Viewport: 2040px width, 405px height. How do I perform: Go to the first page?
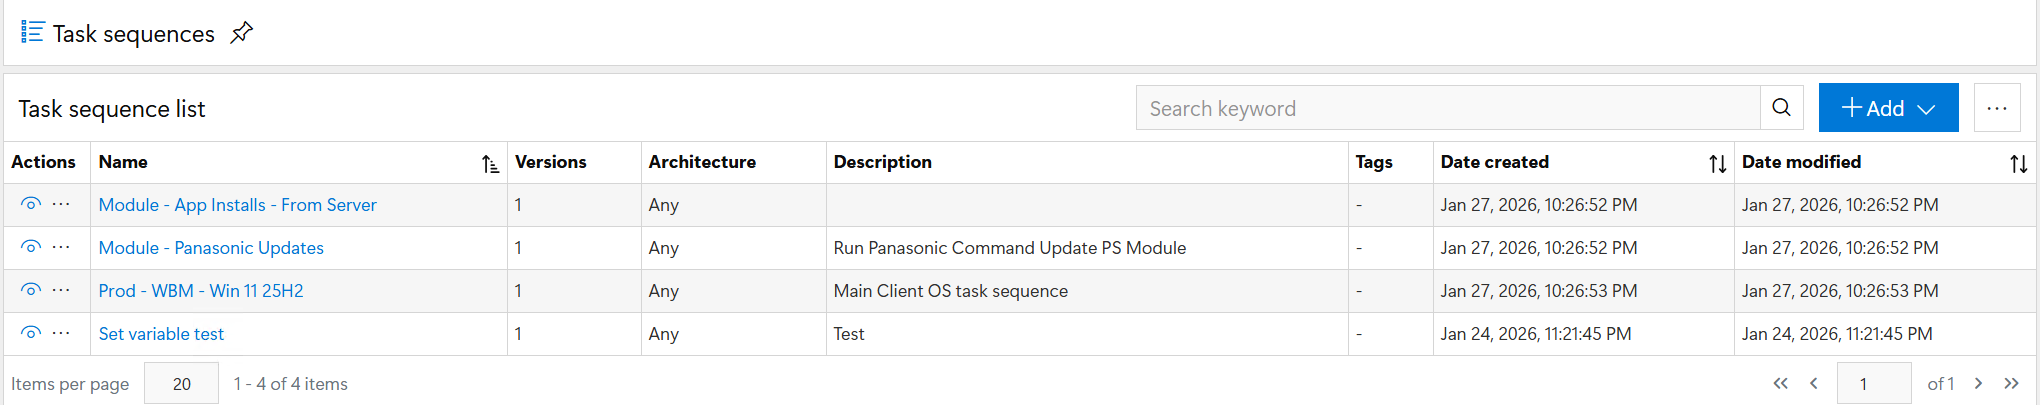pos(1780,383)
